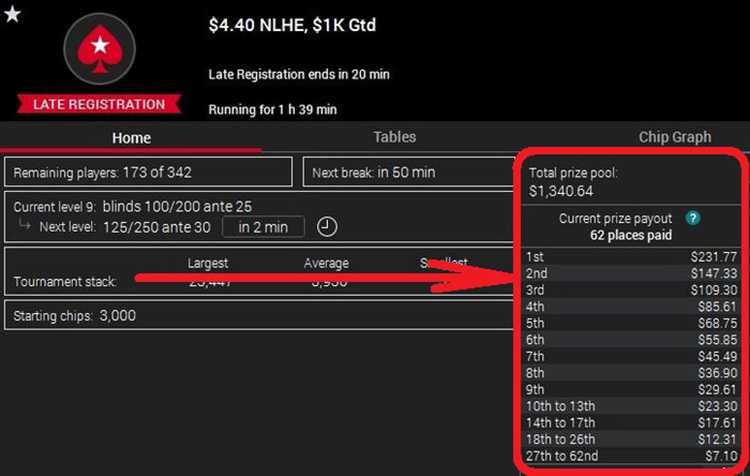
Task: Open the Tables tab
Action: pyautogui.click(x=394, y=137)
